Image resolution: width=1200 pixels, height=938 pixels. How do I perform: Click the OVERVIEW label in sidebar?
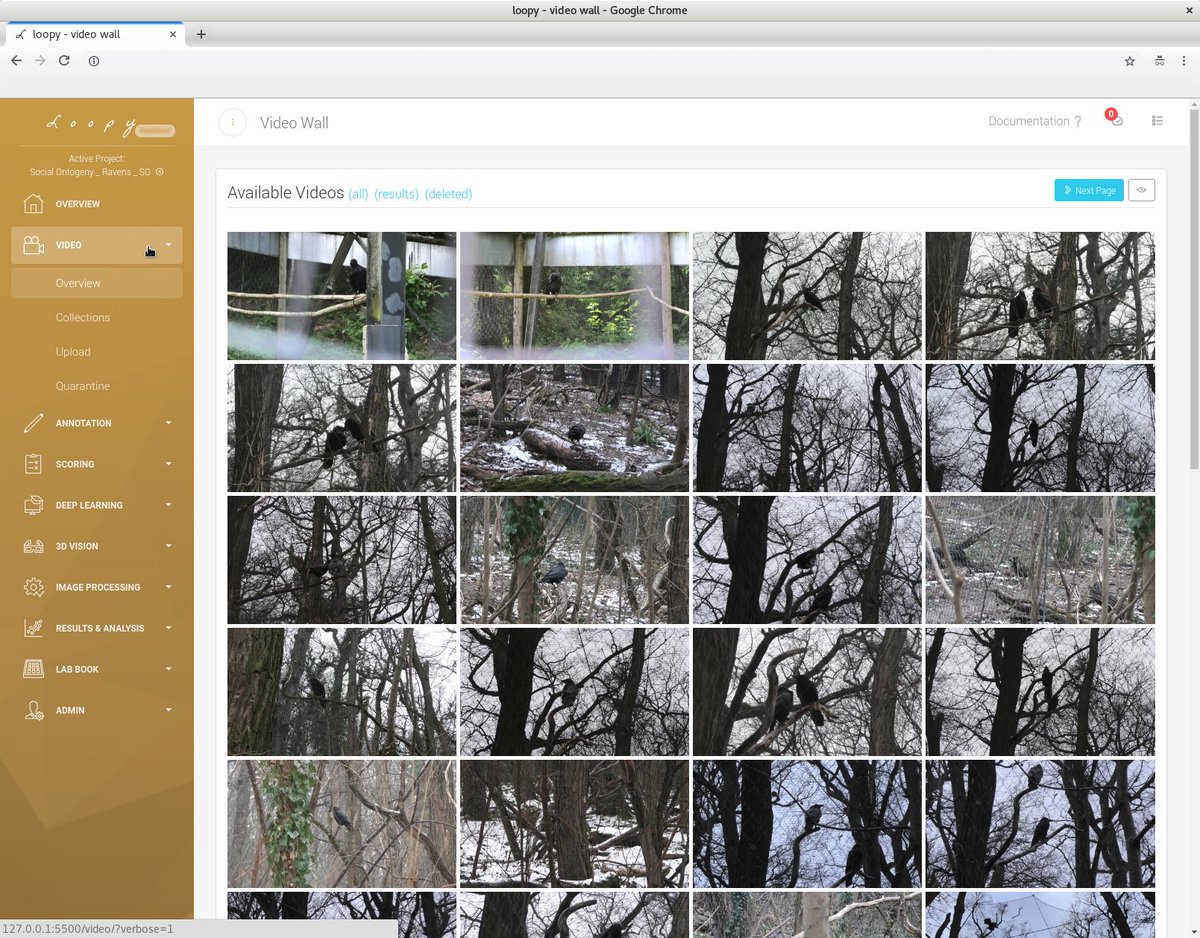point(78,204)
